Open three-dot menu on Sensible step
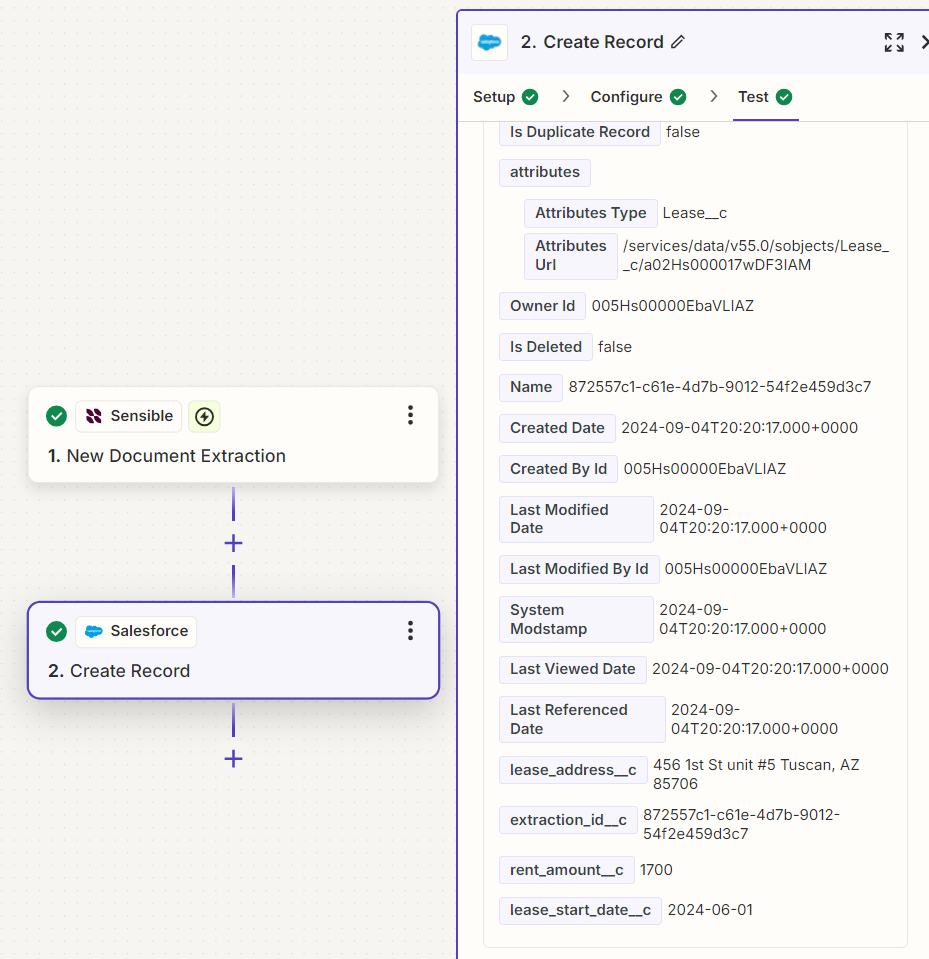The image size is (929, 959). tap(410, 415)
